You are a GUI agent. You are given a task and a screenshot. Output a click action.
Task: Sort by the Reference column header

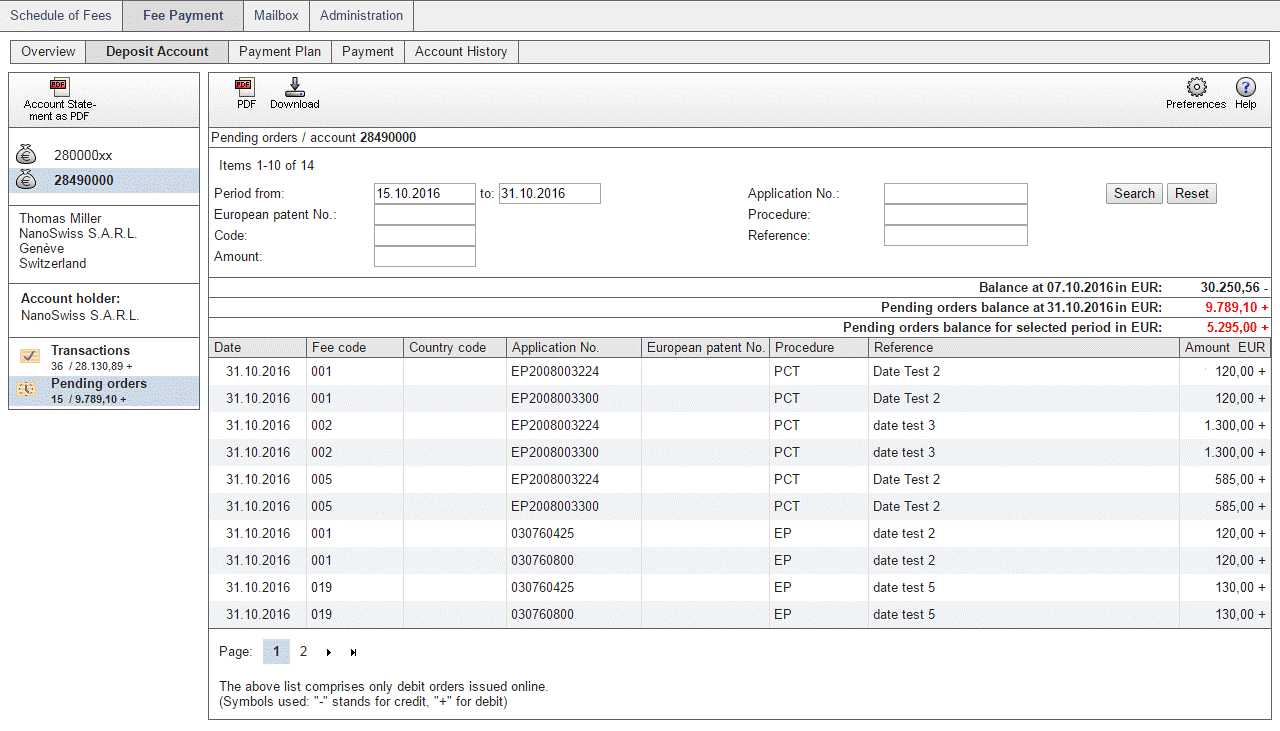tap(1025, 348)
